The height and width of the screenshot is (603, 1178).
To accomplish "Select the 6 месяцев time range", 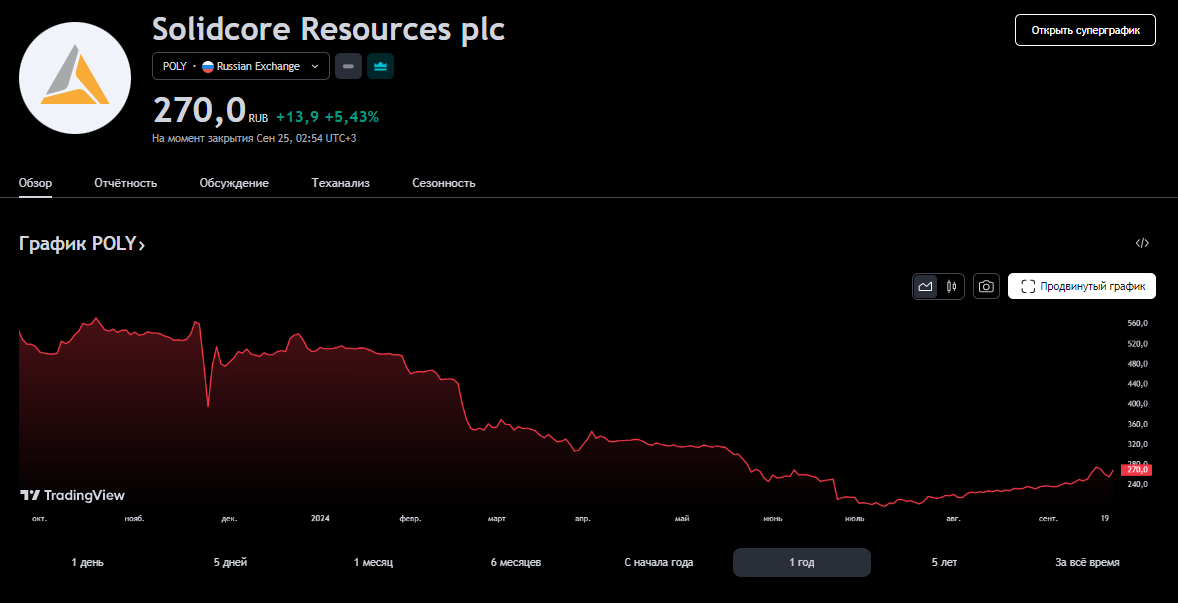I will [x=516, y=562].
